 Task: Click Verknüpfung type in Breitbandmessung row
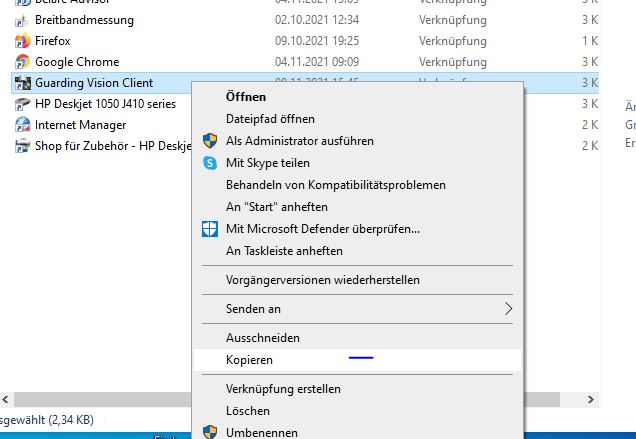pos(453,20)
